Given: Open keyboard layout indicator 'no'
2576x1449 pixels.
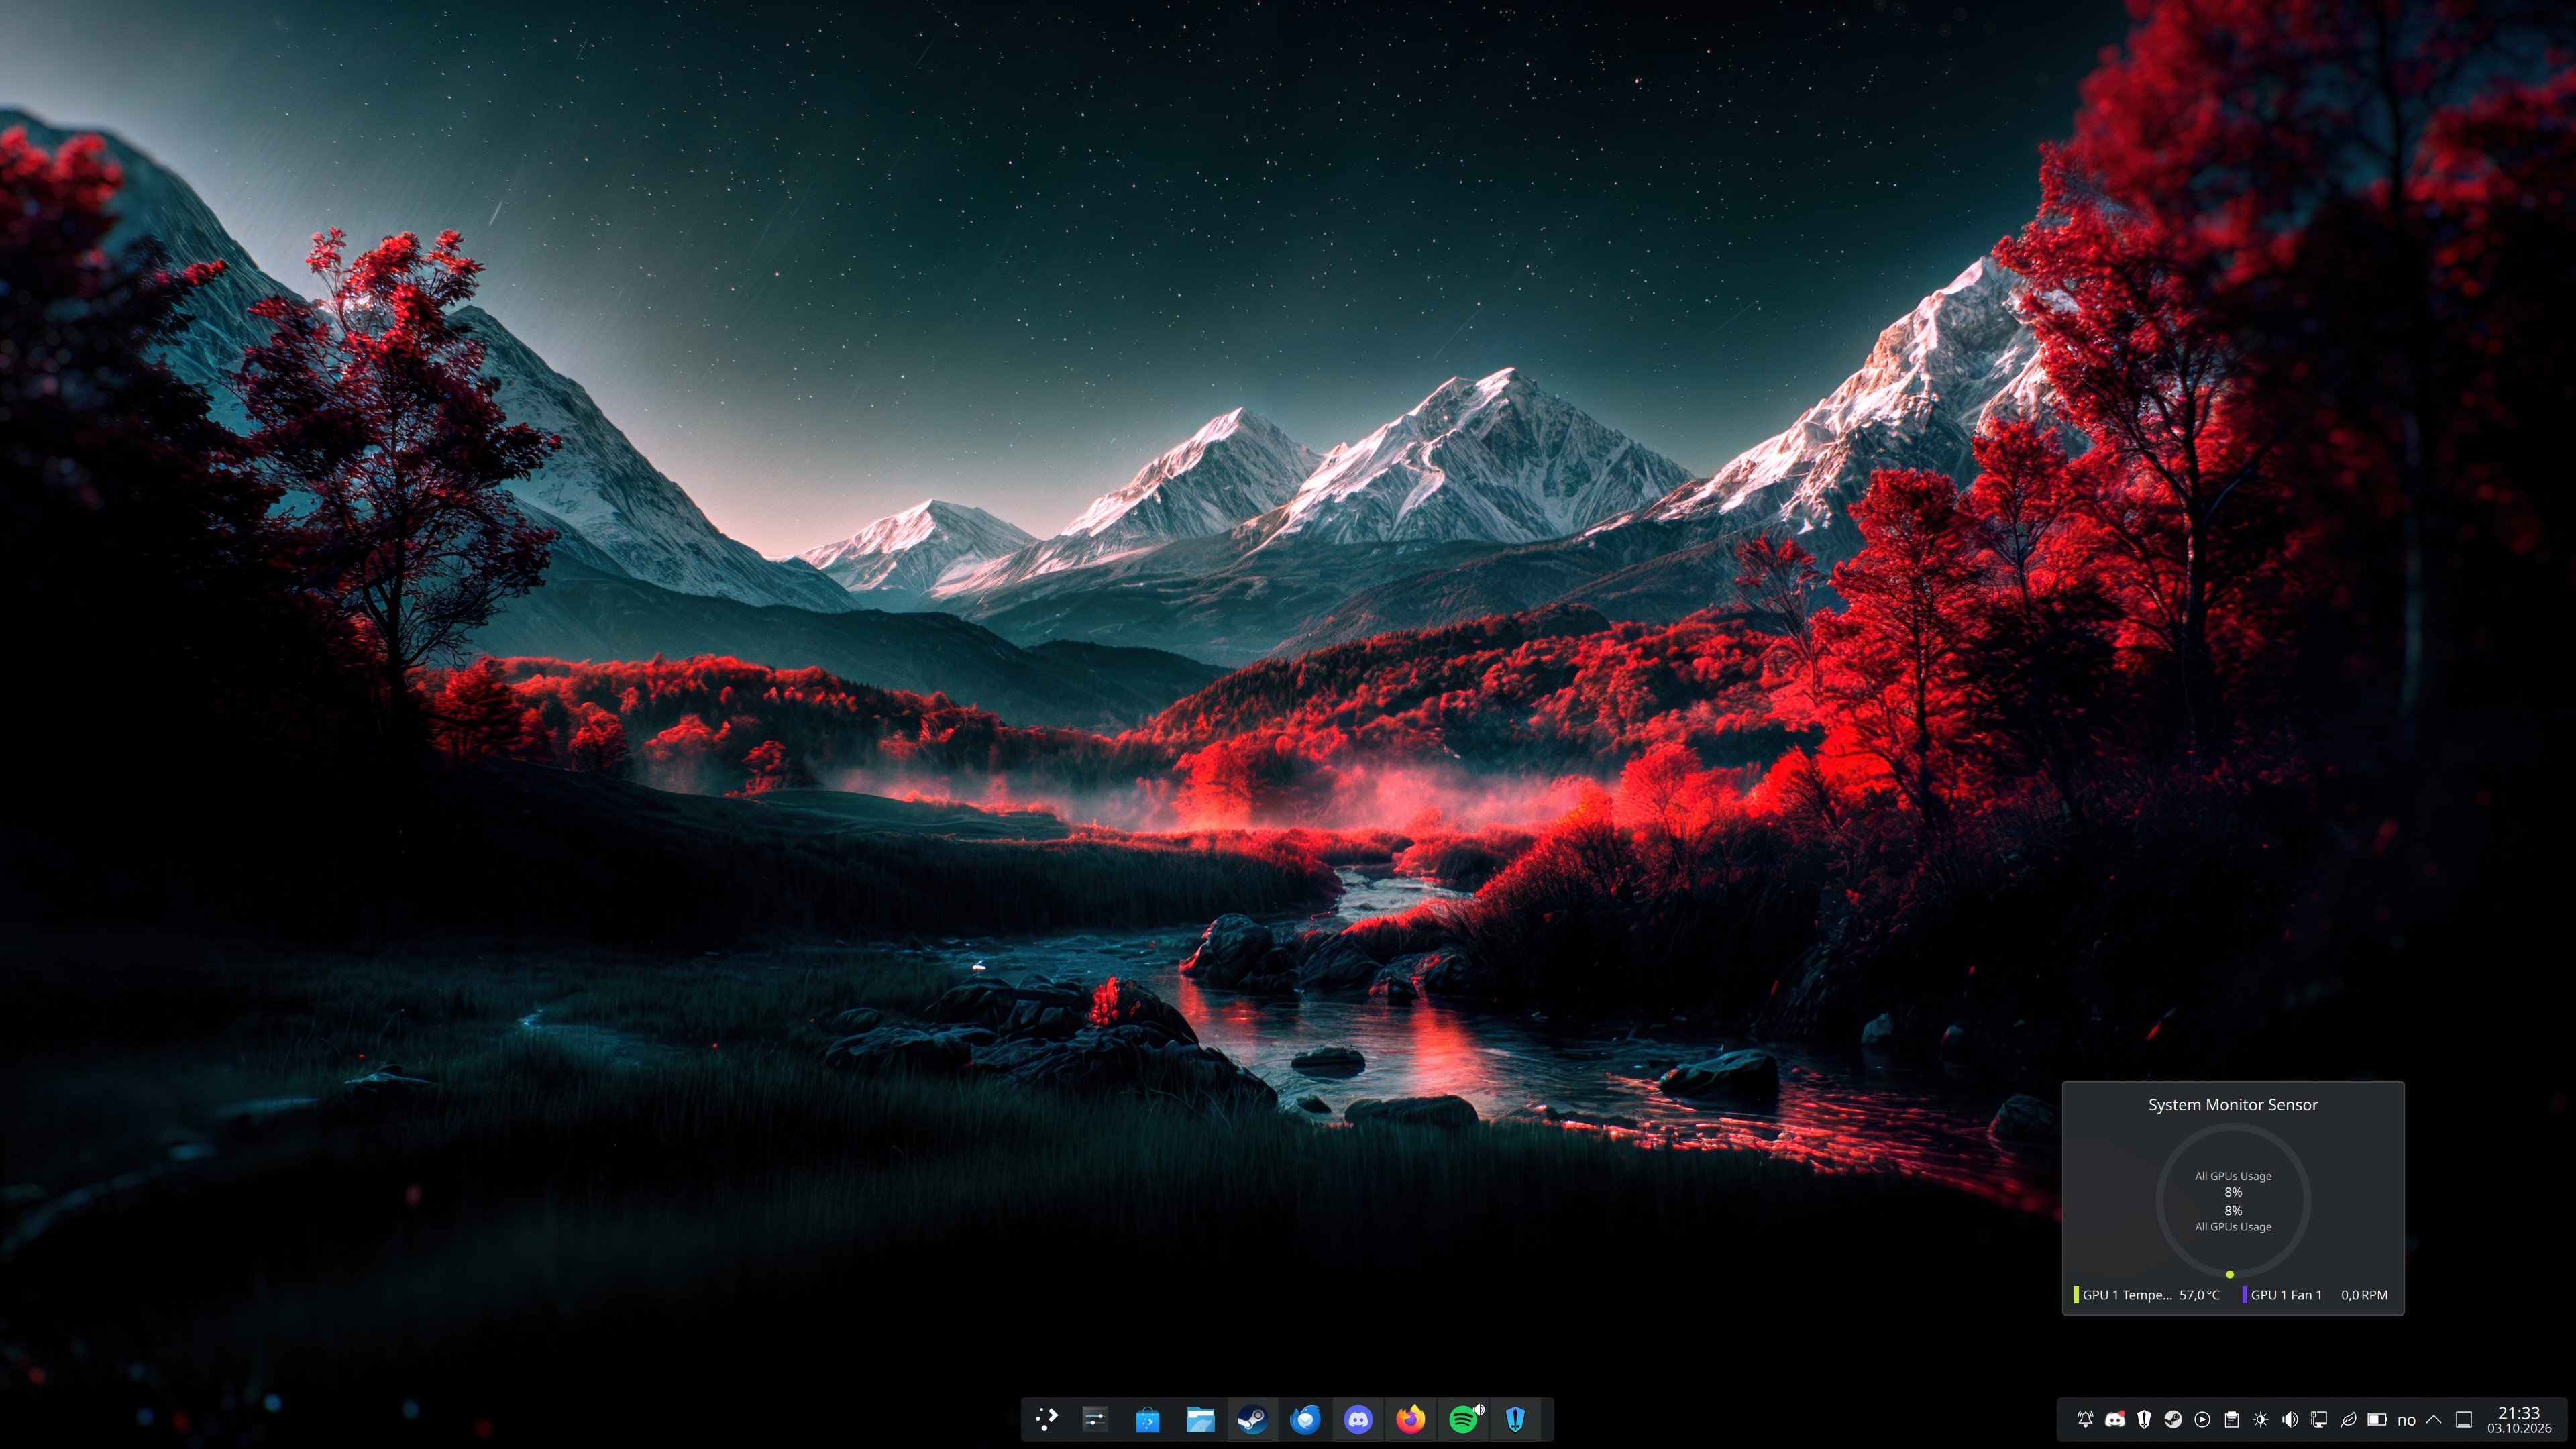Looking at the screenshot, I should pyautogui.click(x=2406, y=1420).
